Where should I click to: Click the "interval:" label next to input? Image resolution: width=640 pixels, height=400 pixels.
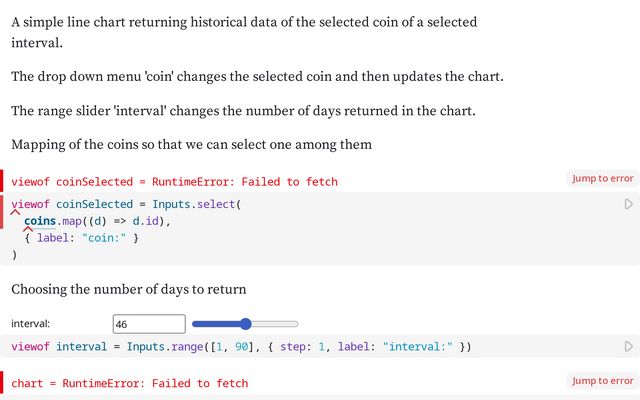coord(31,324)
